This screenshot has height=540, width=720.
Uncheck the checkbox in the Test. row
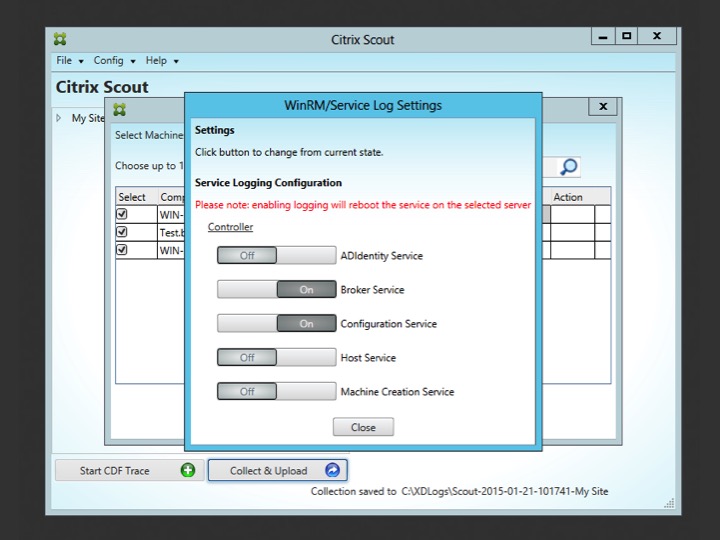pyautogui.click(x=122, y=232)
